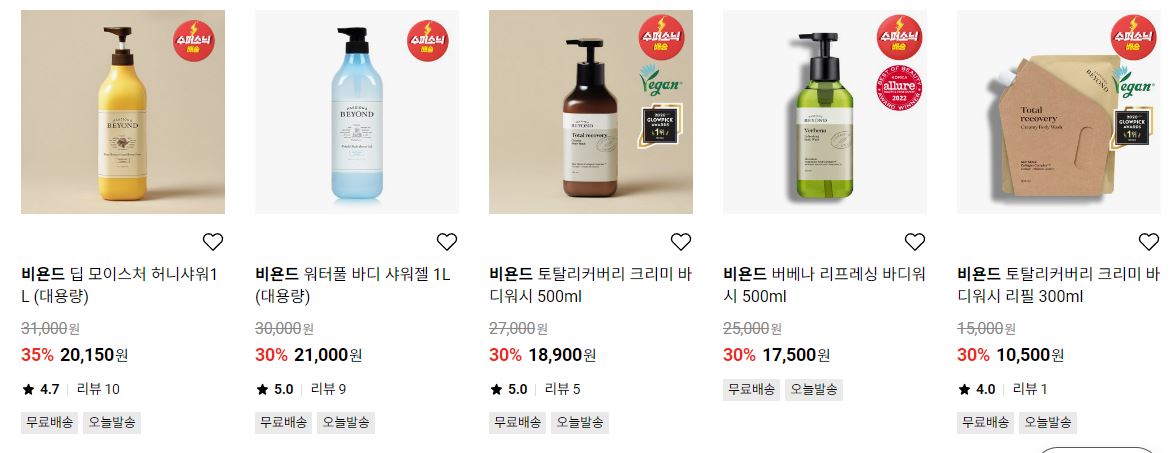The height and width of the screenshot is (453, 1169).
Task: Open the 비욘드 딥 모이스처 허니샤워 1L title
Action: pos(119,285)
